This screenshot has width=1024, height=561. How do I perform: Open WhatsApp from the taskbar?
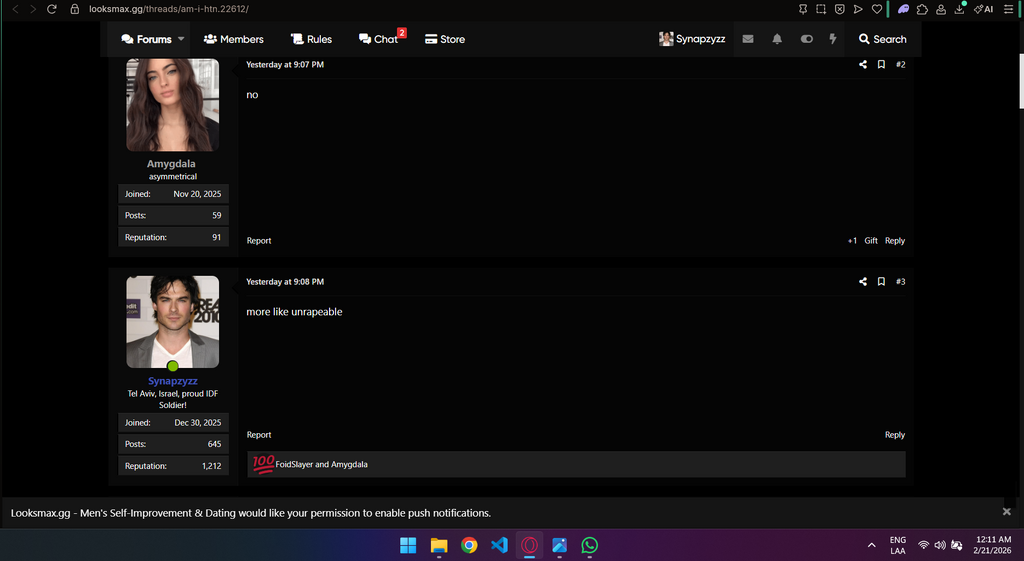(x=590, y=545)
